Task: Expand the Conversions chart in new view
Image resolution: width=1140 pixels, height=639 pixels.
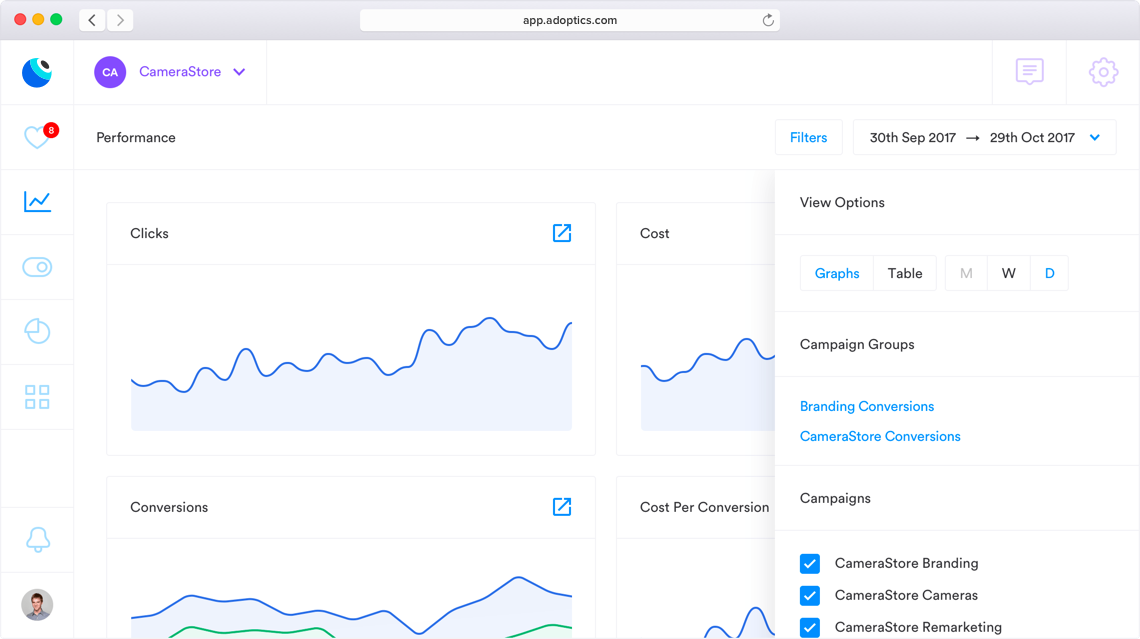Action: click(562, 507)
